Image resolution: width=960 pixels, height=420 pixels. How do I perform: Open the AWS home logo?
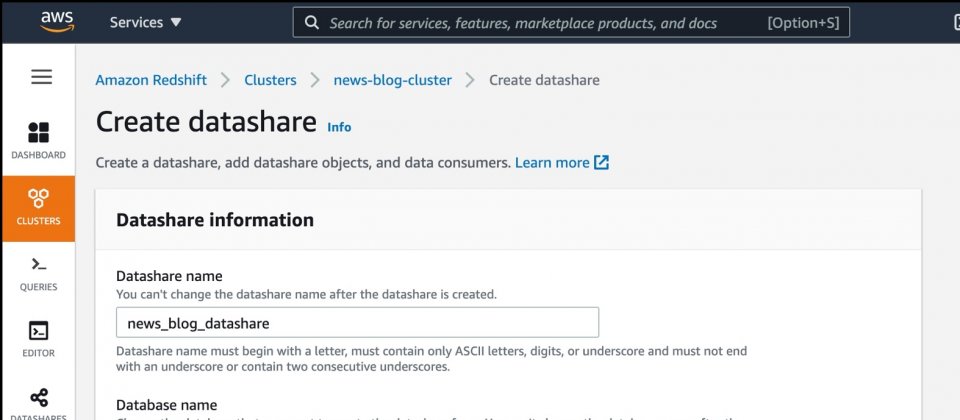(58, 22)
